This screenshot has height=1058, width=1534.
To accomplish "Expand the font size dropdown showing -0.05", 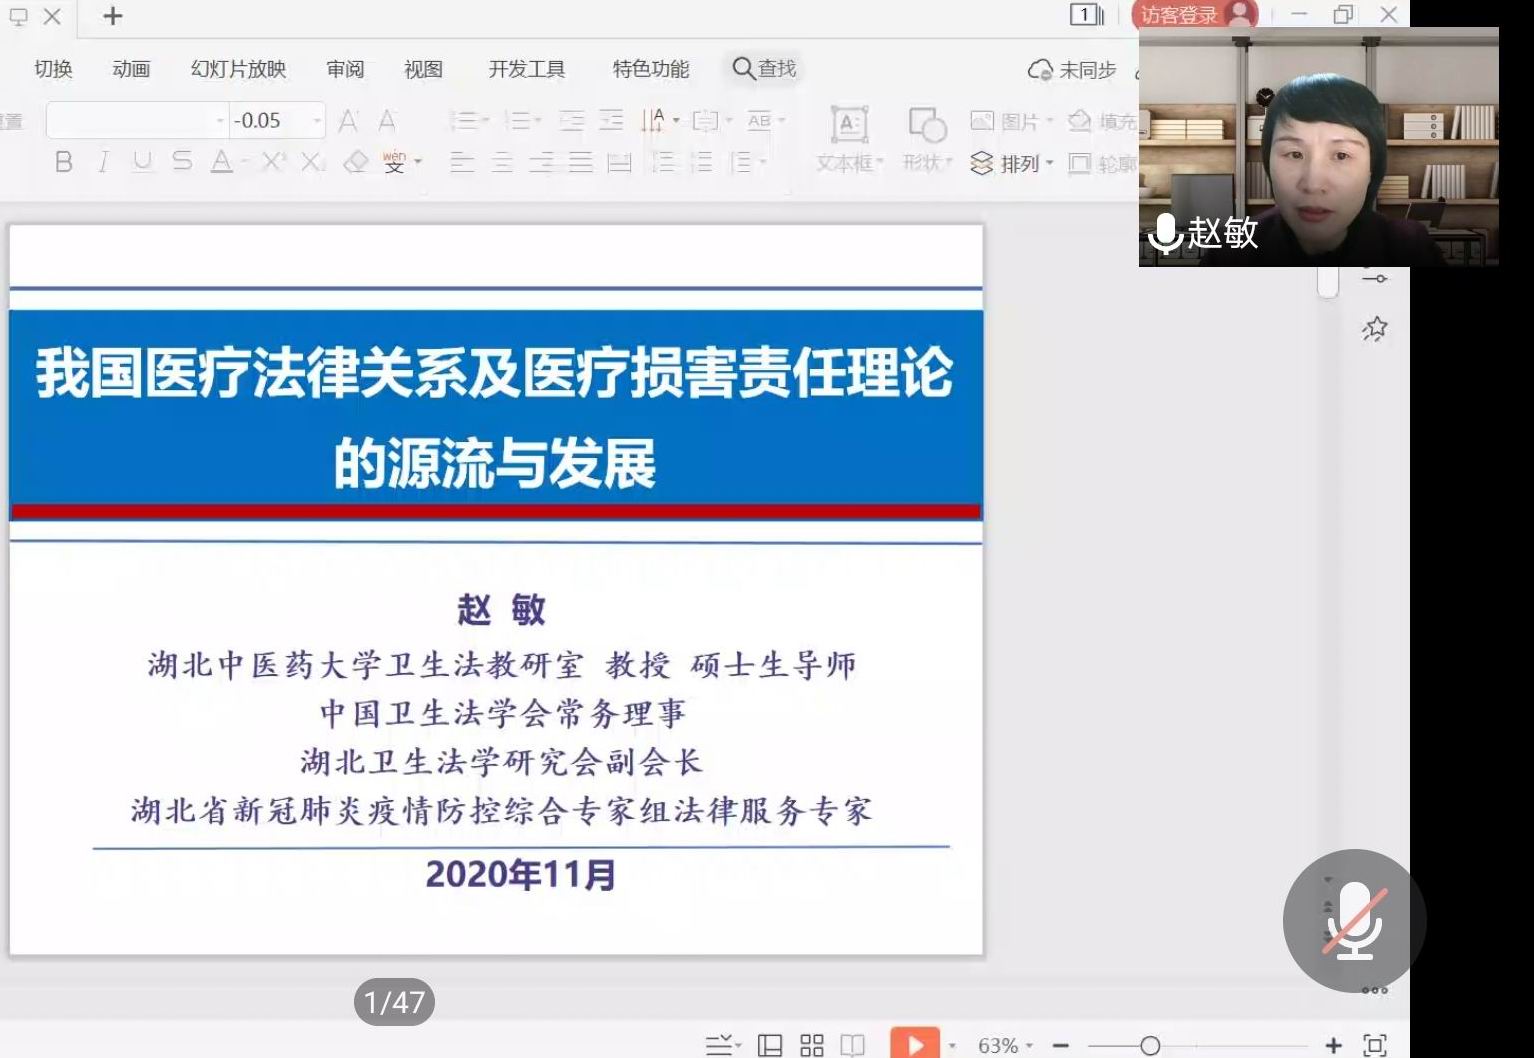I will point(317,121).
